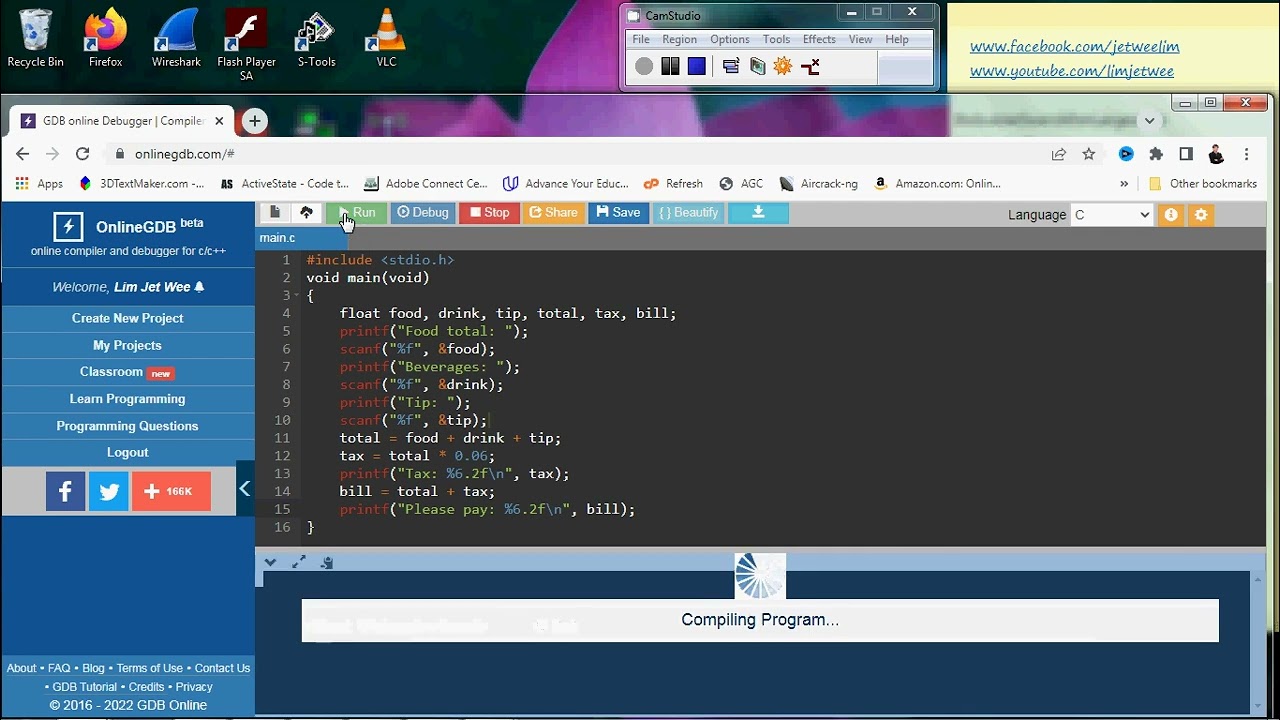Start the Debug session
1280x720 pixels.
pos(423,212)
